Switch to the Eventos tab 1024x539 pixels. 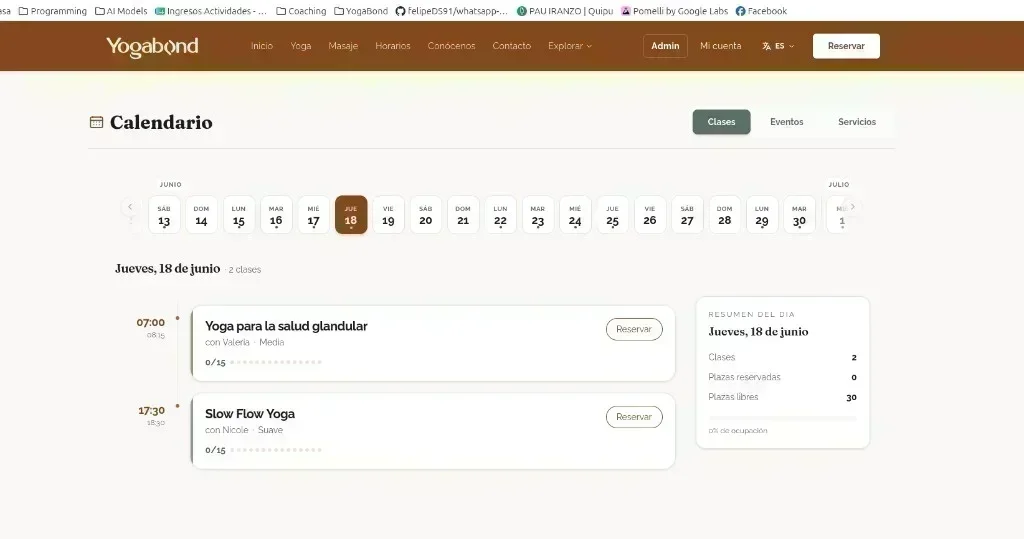tap(786, 122)
